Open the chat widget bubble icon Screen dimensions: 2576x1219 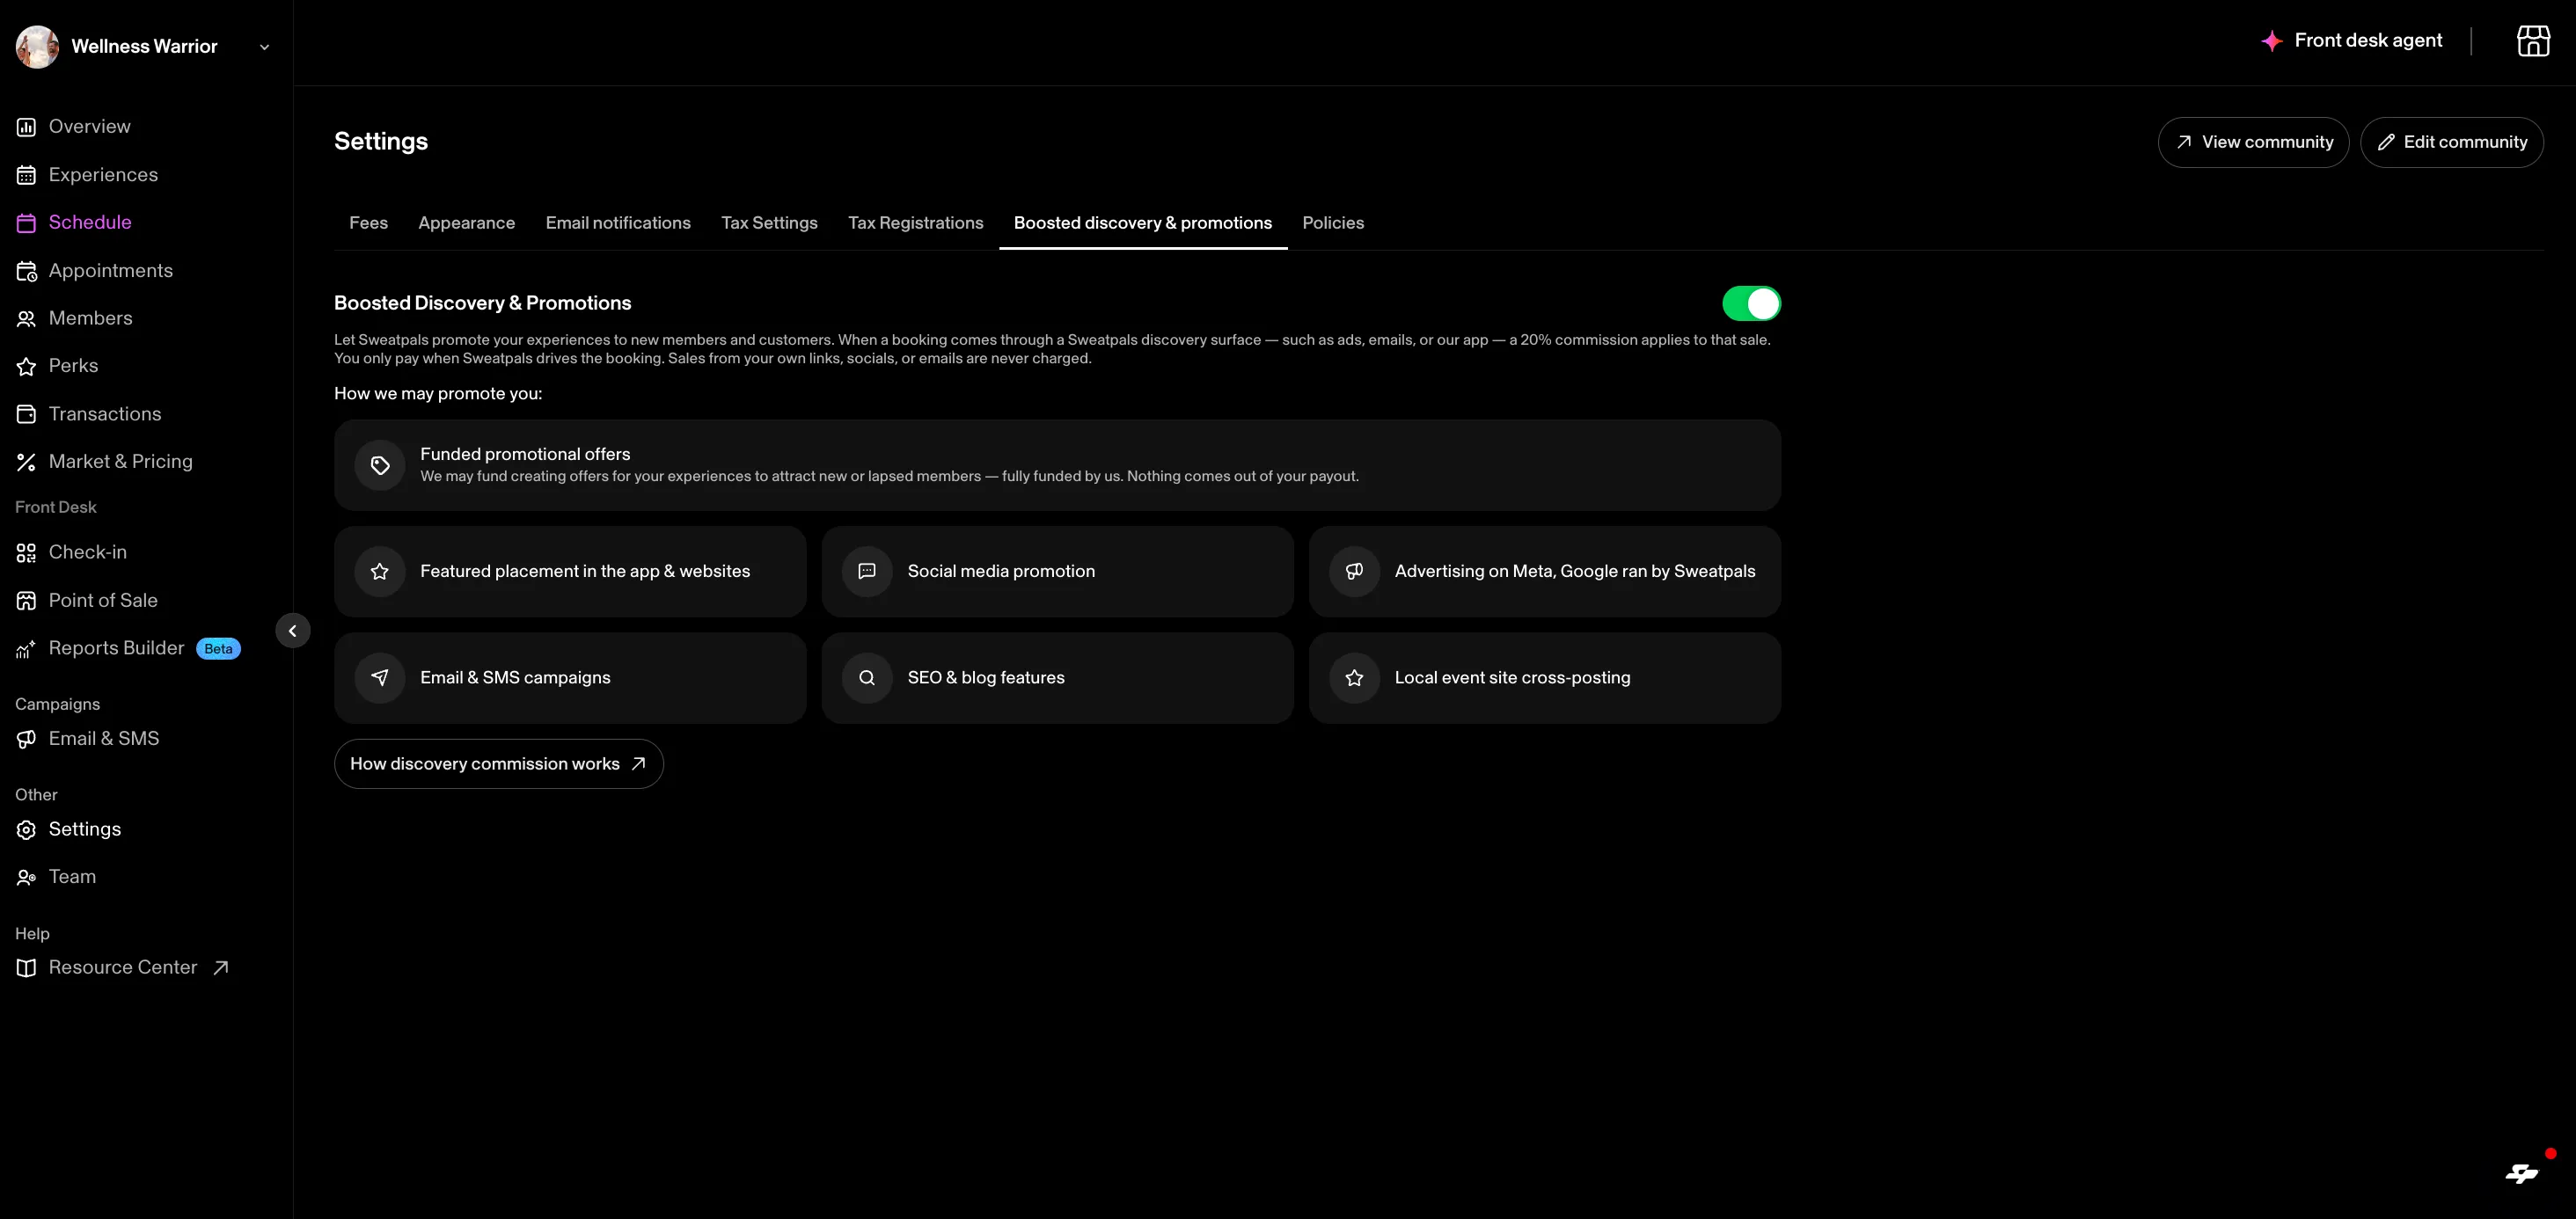(x=2522, y=1173)
